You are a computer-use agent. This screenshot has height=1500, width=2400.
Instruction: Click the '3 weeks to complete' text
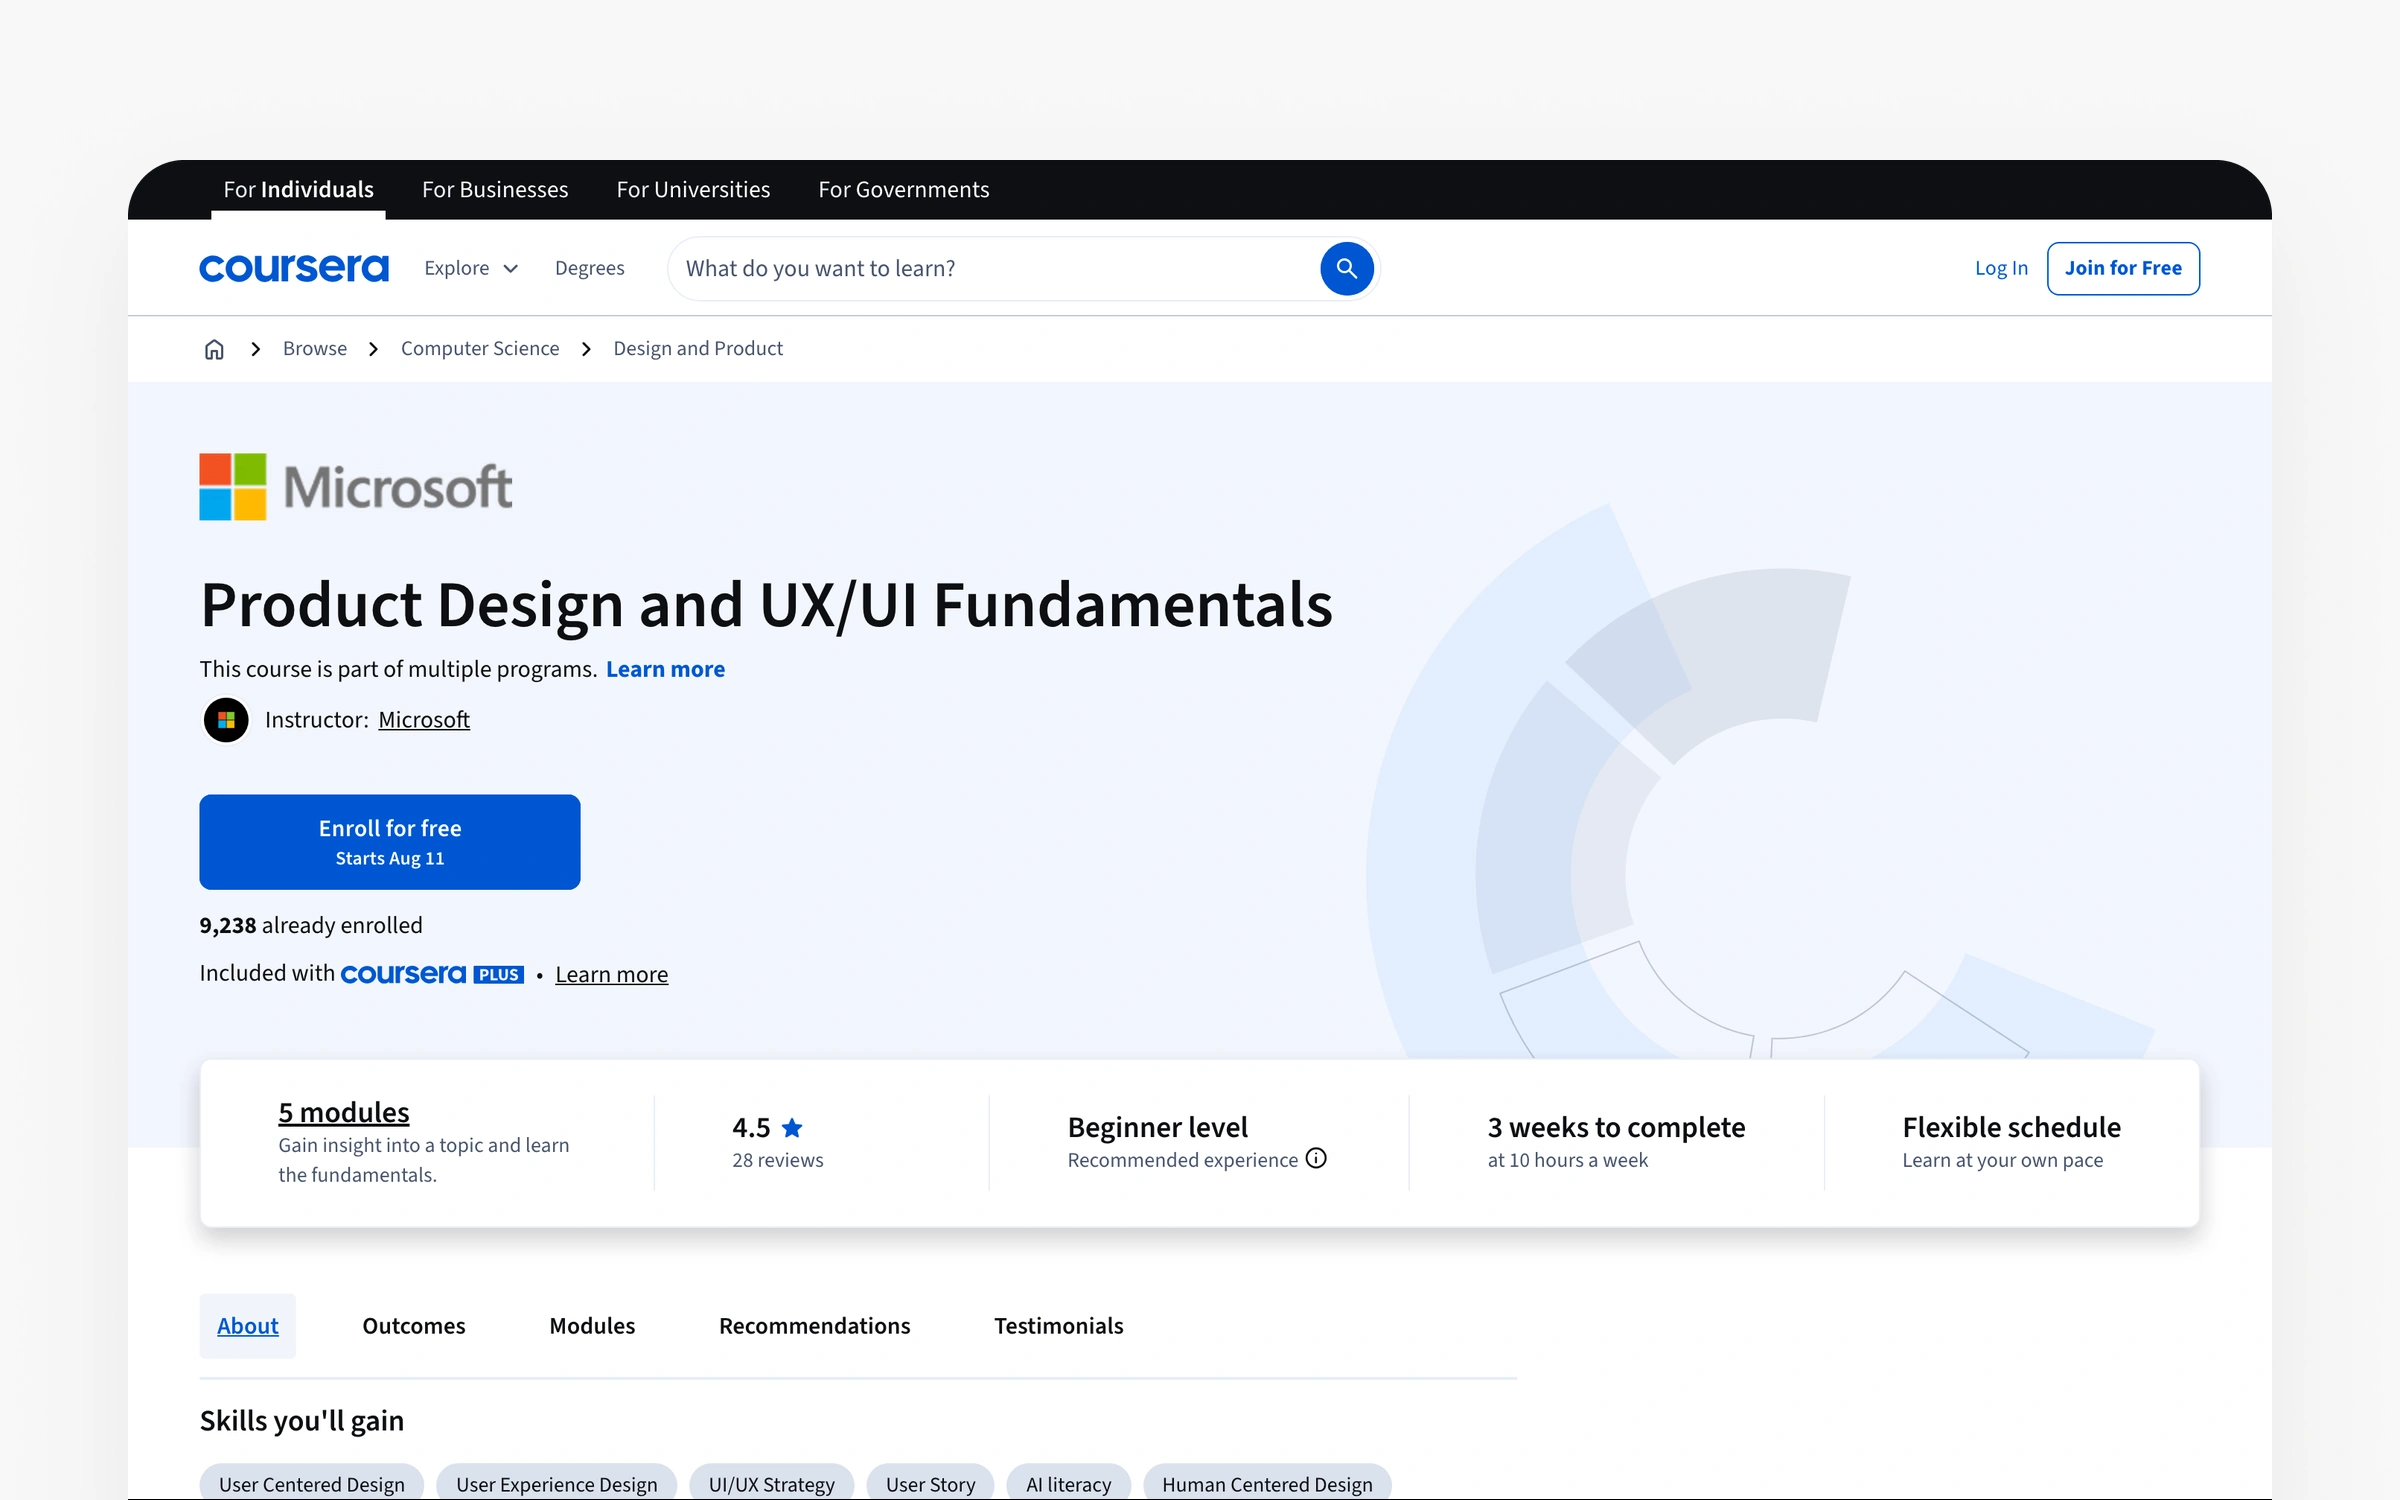pos(1616,1127)
